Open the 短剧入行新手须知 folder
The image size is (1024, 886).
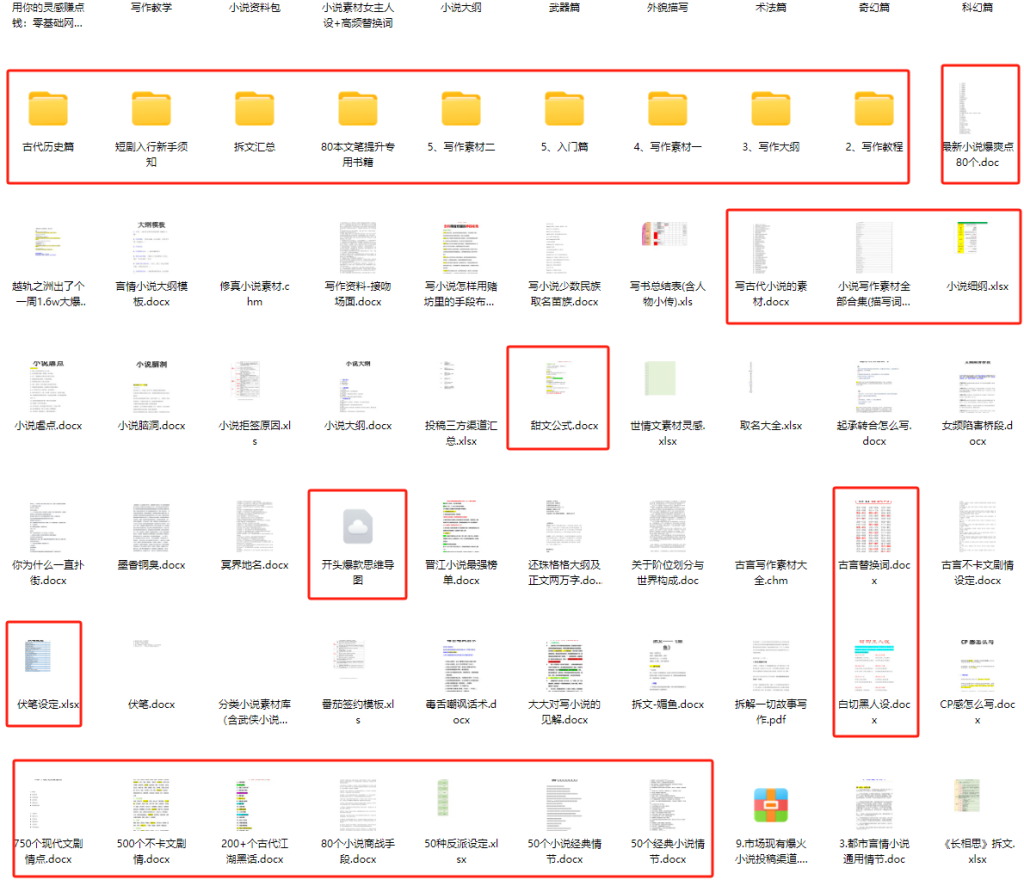coord(151,108)
